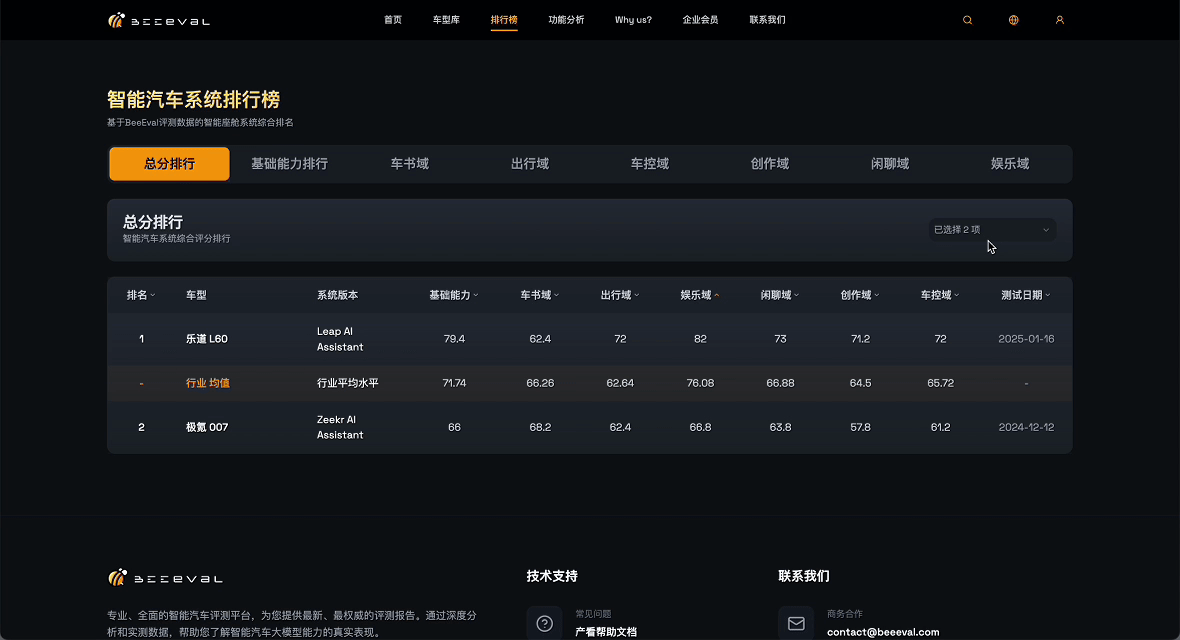Click industry average value 76.08
The height and width of the screenshot is (640, 1180).
click(x=700, y=383)
